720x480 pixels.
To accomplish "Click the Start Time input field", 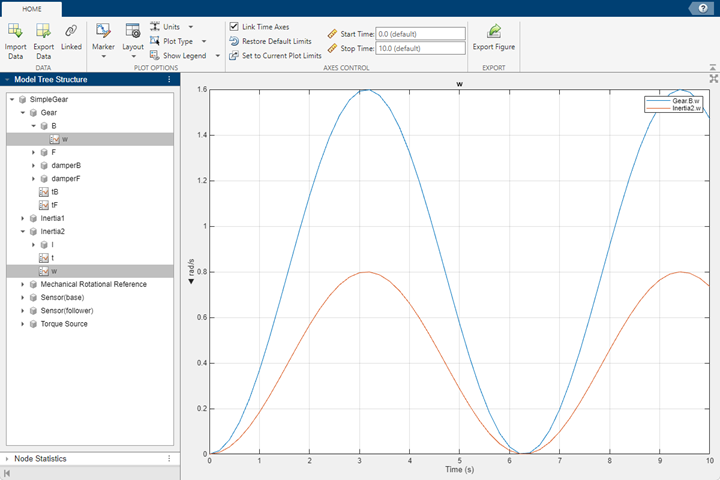I will pyautogui.click(x=420, y=33).
